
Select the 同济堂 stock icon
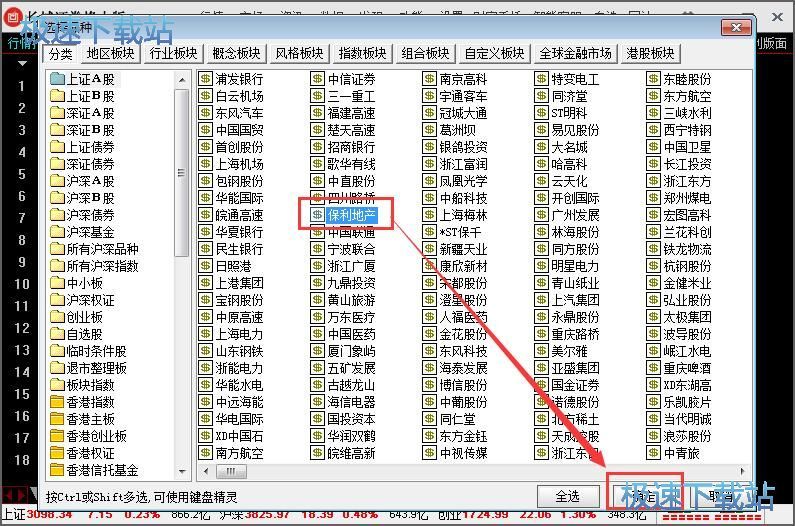point(541,96)
